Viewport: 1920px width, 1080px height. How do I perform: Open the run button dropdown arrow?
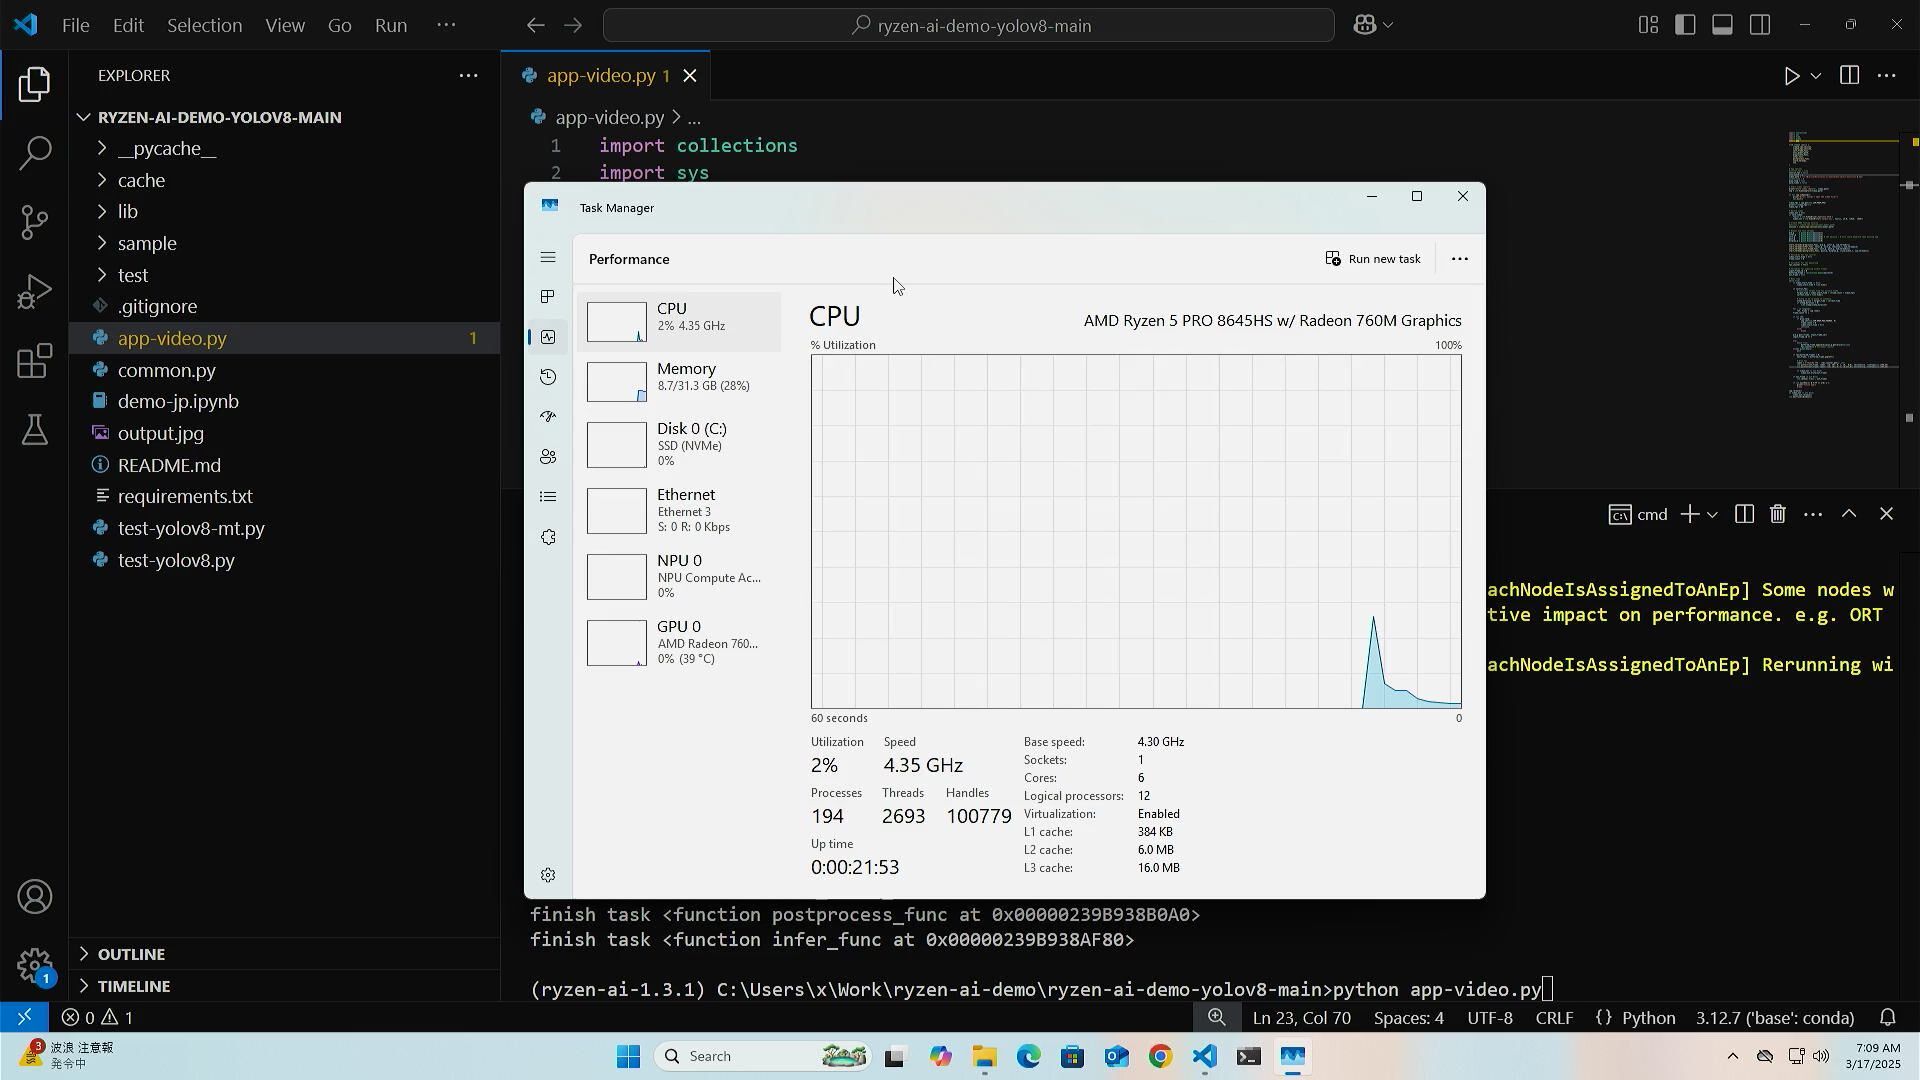1816,76
